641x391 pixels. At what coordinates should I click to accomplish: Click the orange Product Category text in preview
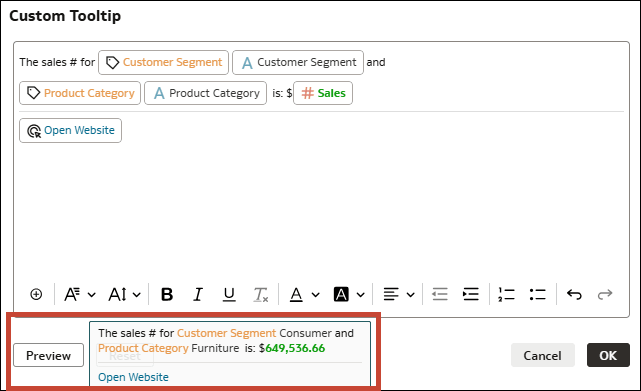click(143, 348)
